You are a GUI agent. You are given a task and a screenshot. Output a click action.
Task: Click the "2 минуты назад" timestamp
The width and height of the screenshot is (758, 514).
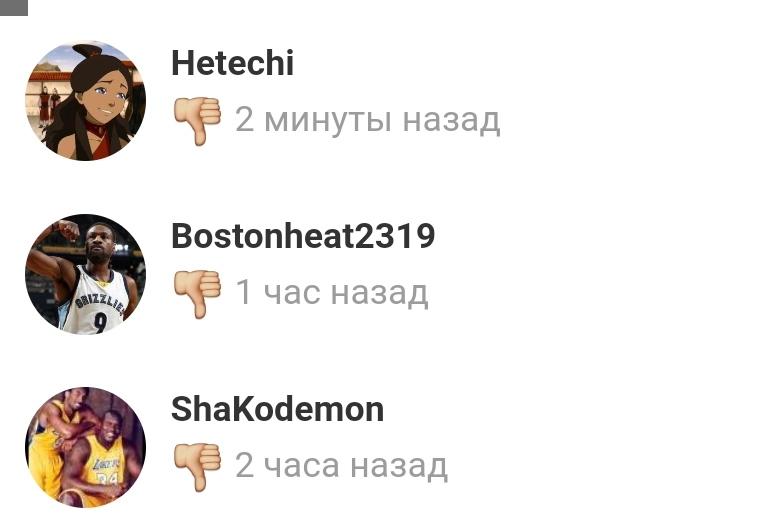click(367, 120)
